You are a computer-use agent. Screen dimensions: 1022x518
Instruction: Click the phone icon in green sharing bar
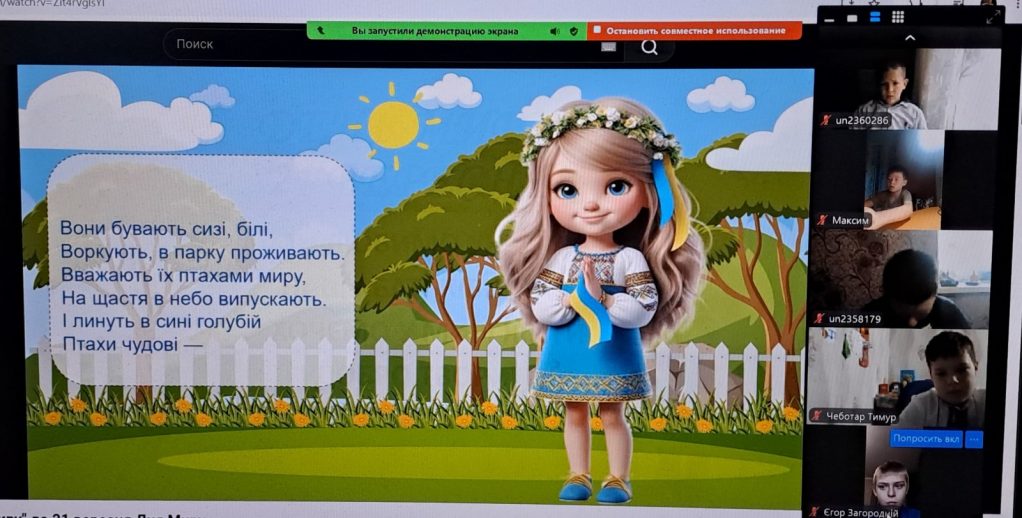click(321, 31)
